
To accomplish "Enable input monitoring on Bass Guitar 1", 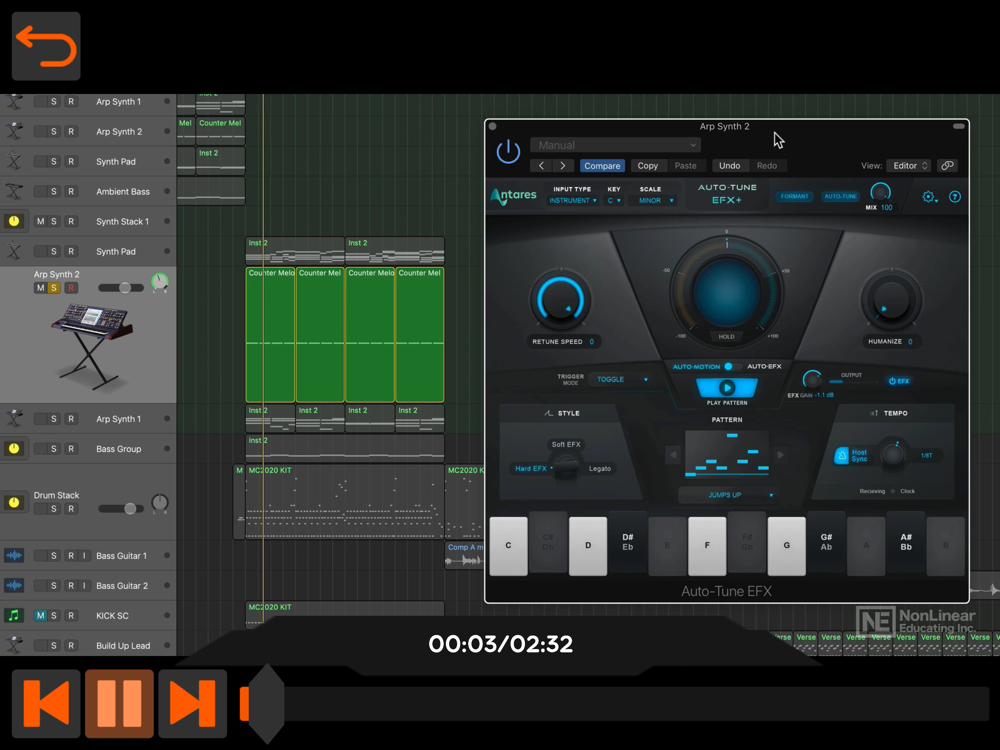I will (84, 555).
